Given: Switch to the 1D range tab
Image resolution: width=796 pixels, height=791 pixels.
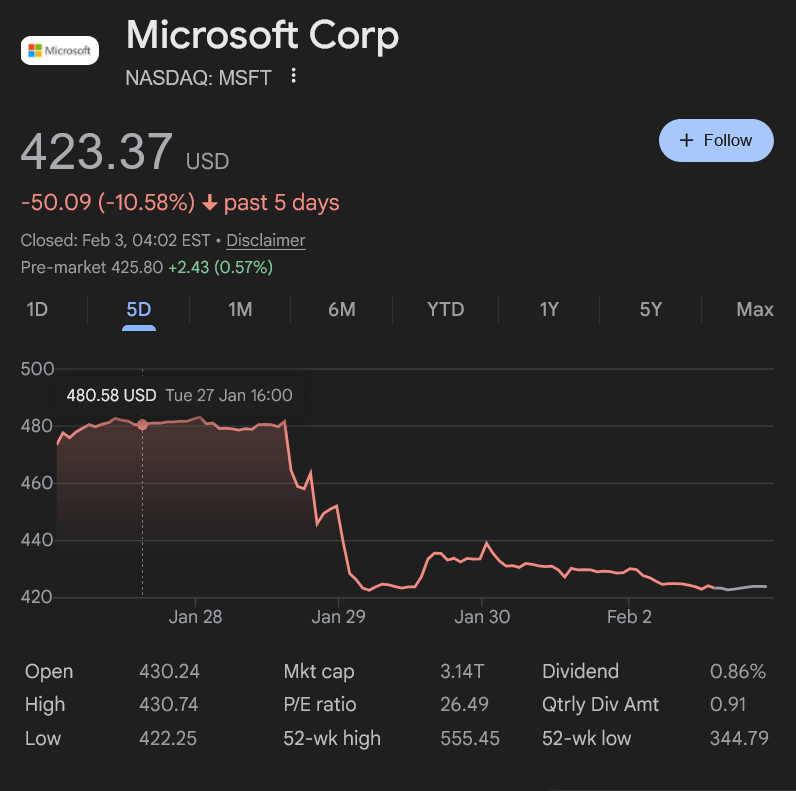Looking at the screenshot, I should (x=37, y=309).
